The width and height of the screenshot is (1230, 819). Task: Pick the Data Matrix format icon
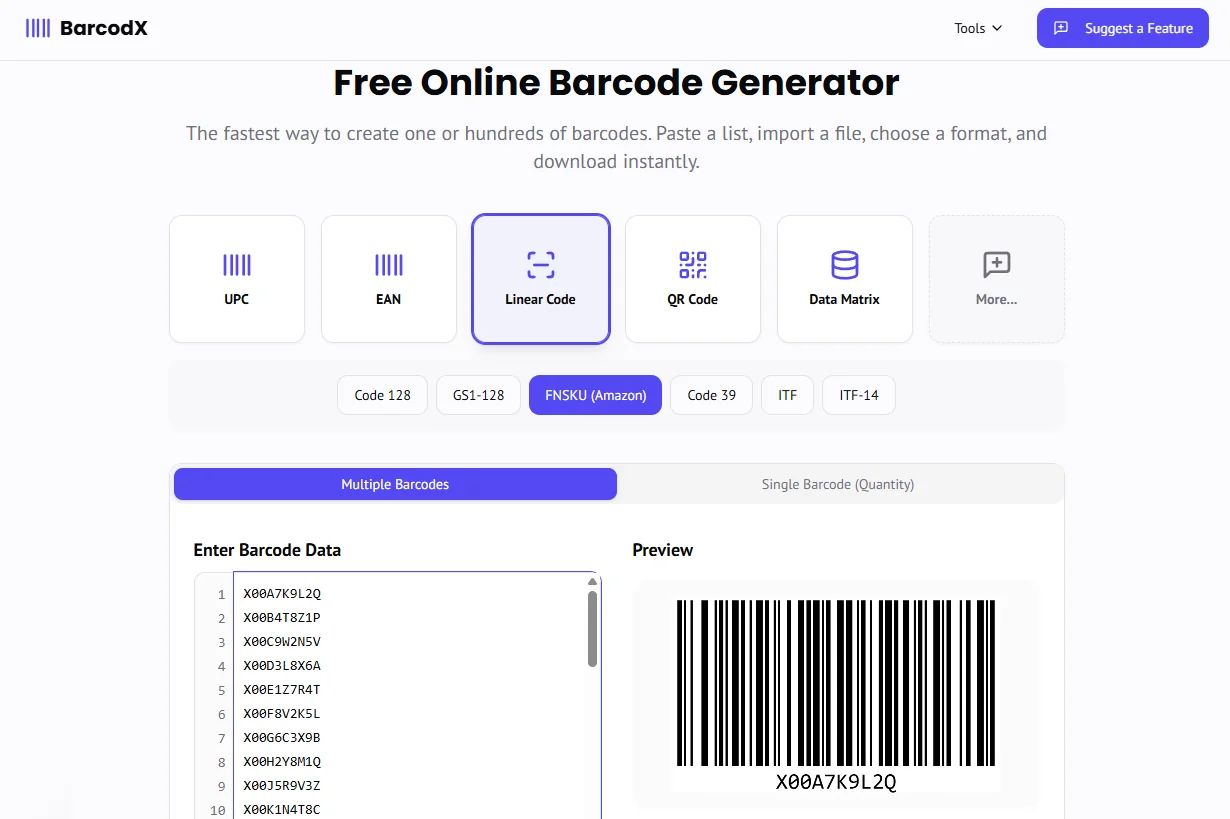tap(844, 265)
